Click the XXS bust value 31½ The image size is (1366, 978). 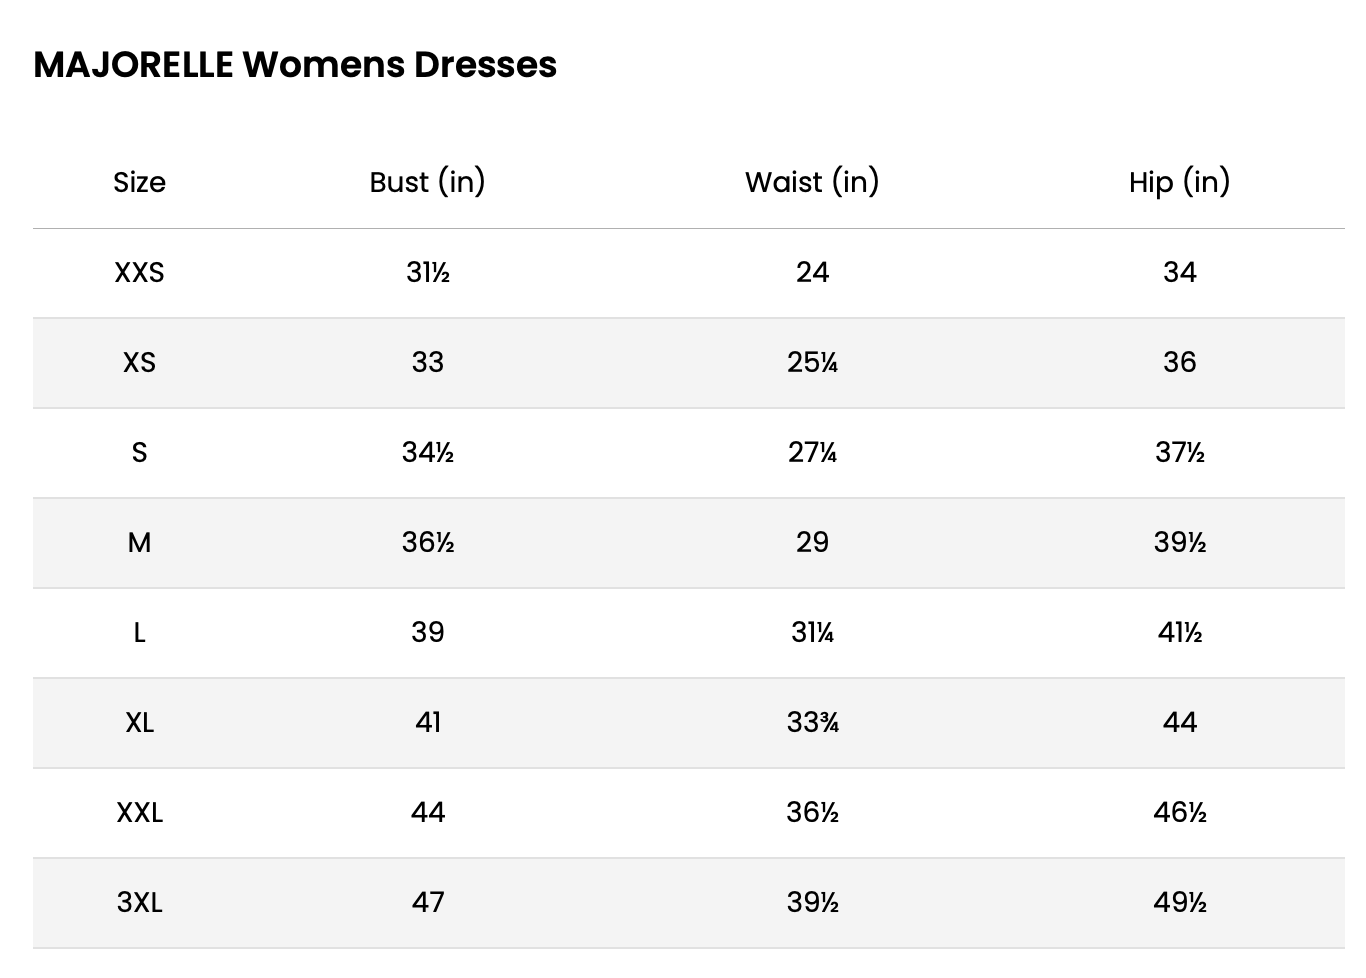click(x=427, y=272)
